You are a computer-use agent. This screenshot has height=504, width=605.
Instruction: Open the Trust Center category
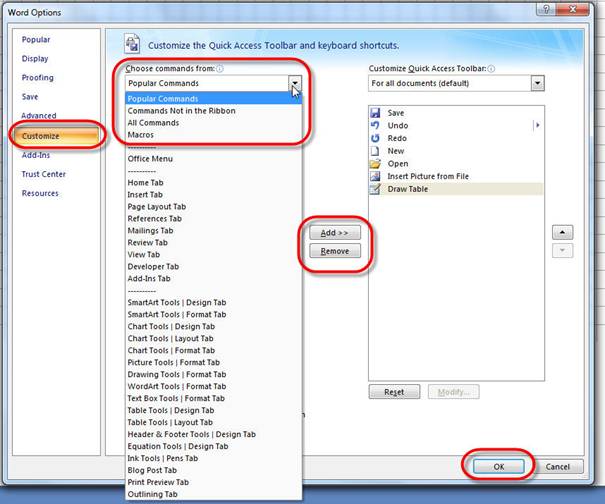tap(44, 174)
